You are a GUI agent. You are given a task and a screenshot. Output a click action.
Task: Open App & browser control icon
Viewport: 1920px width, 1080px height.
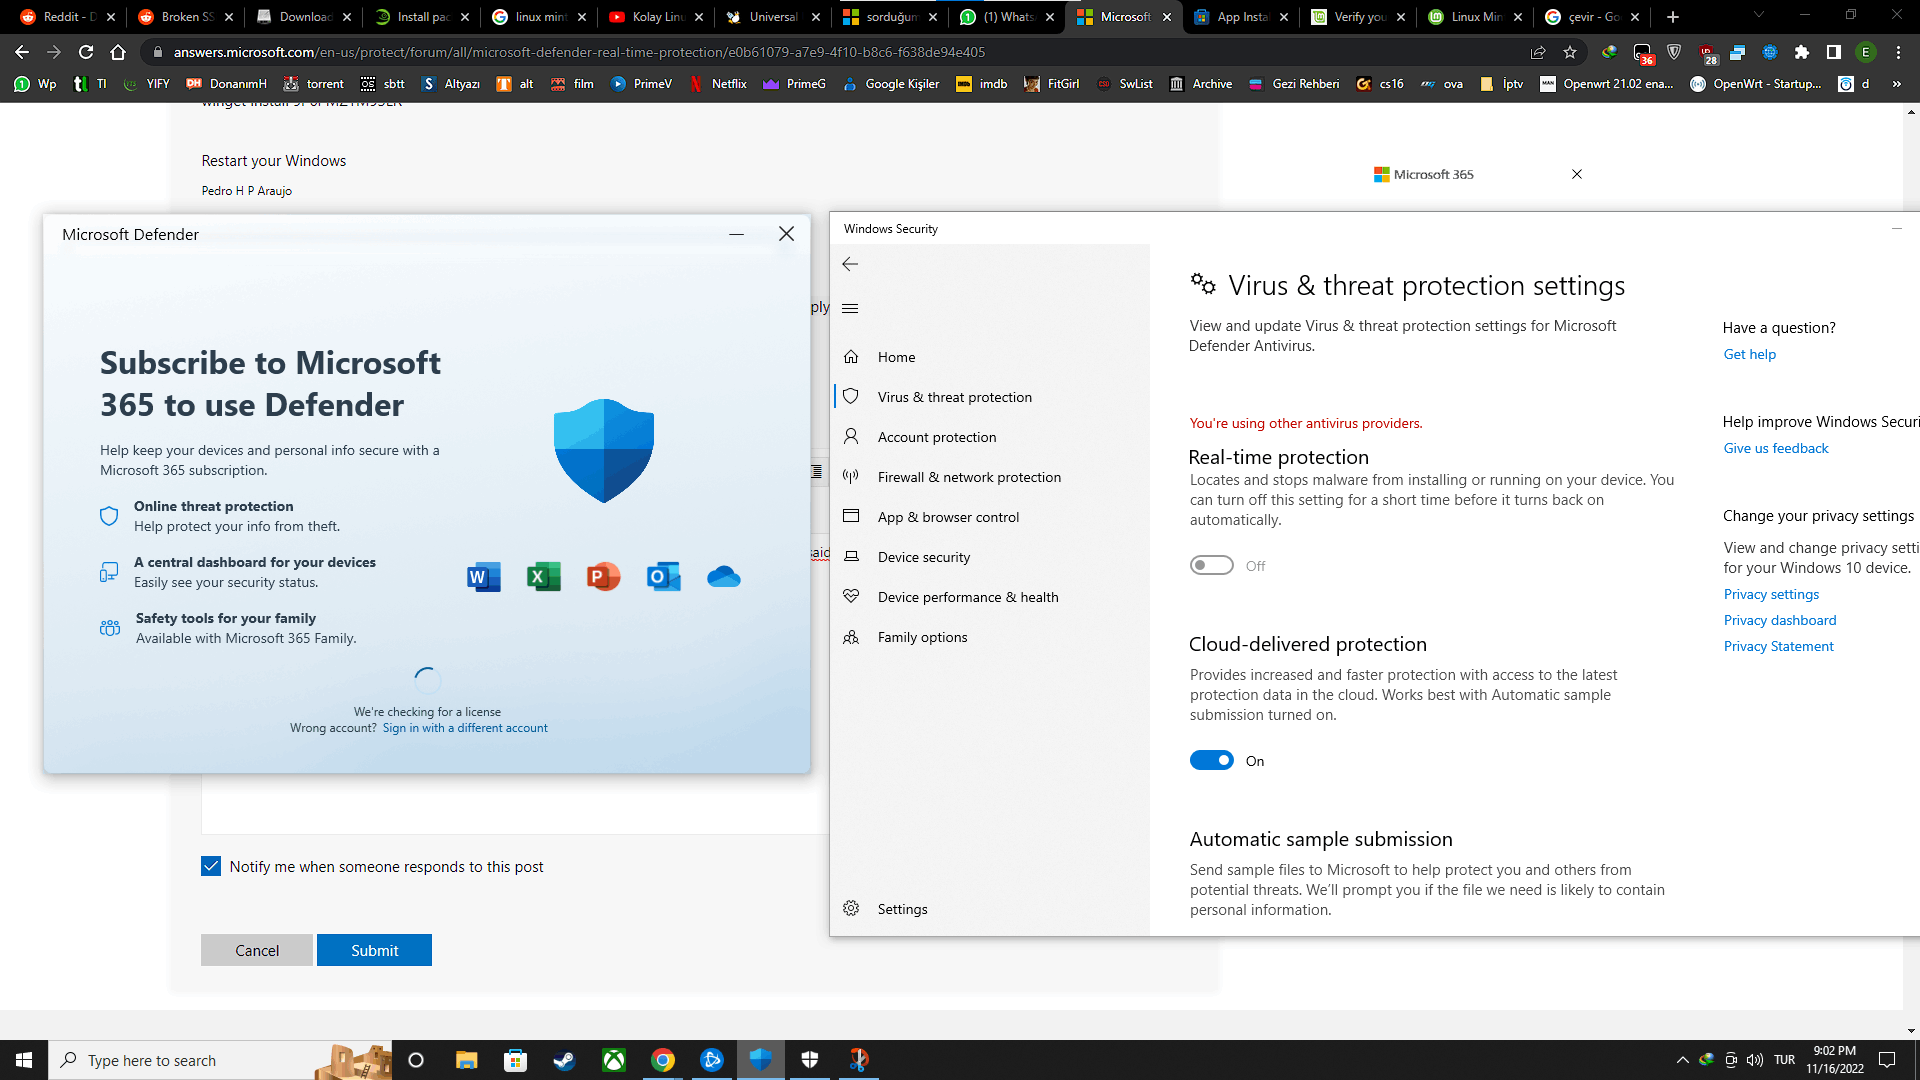(851, 516)
